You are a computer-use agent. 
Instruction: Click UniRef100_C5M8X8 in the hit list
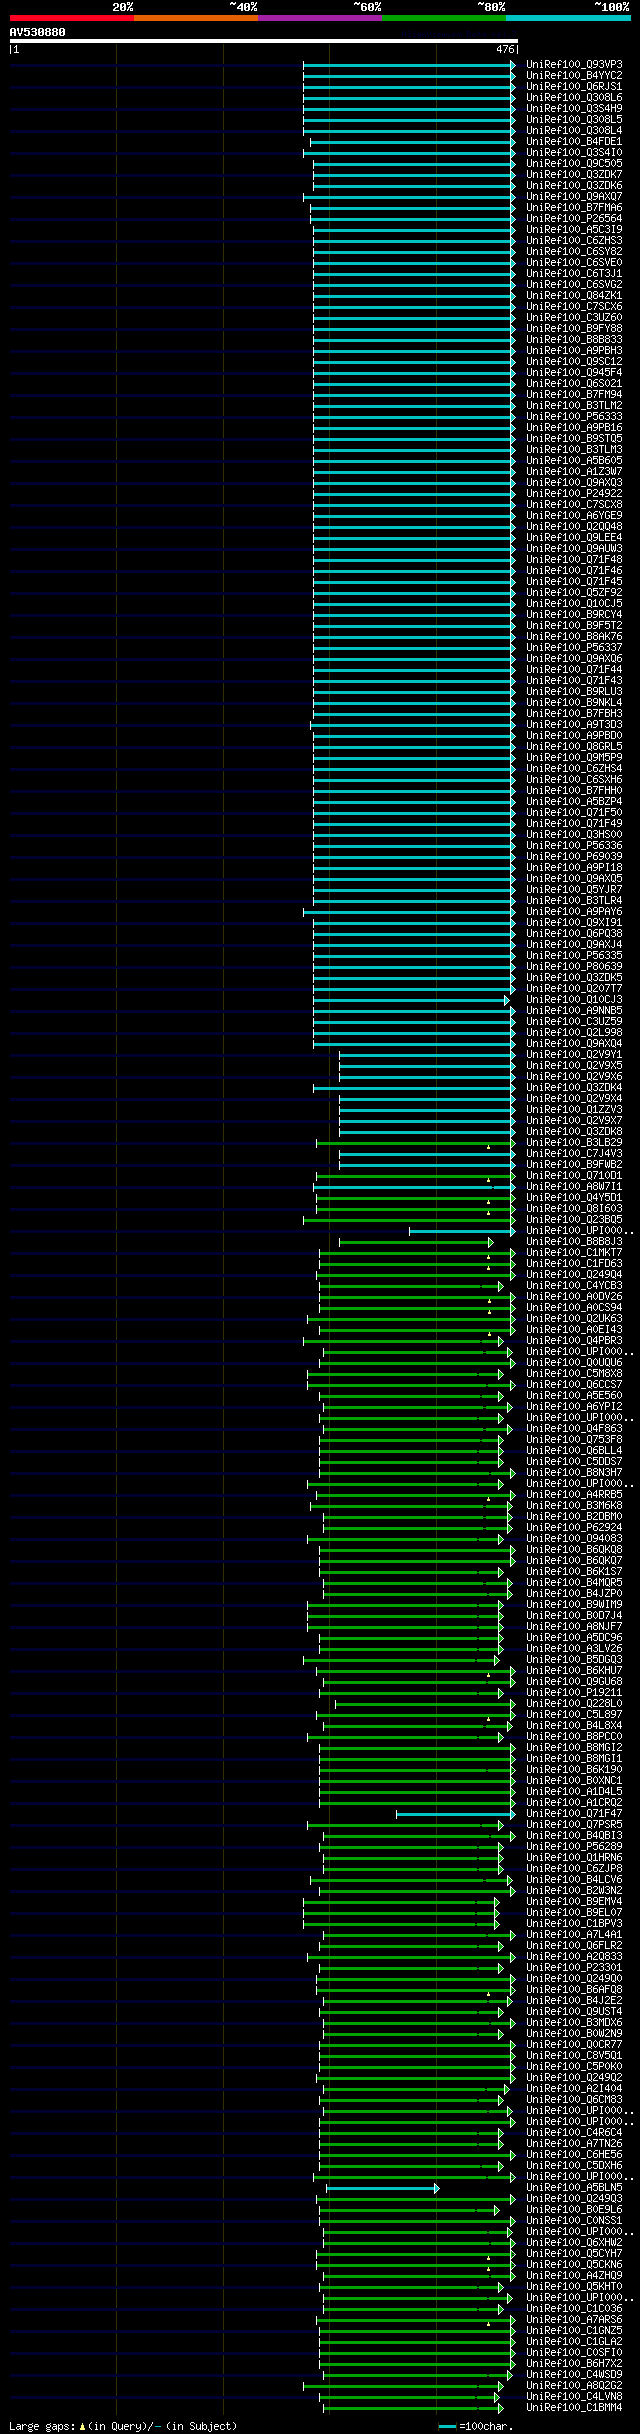[x=574, y=1373]
